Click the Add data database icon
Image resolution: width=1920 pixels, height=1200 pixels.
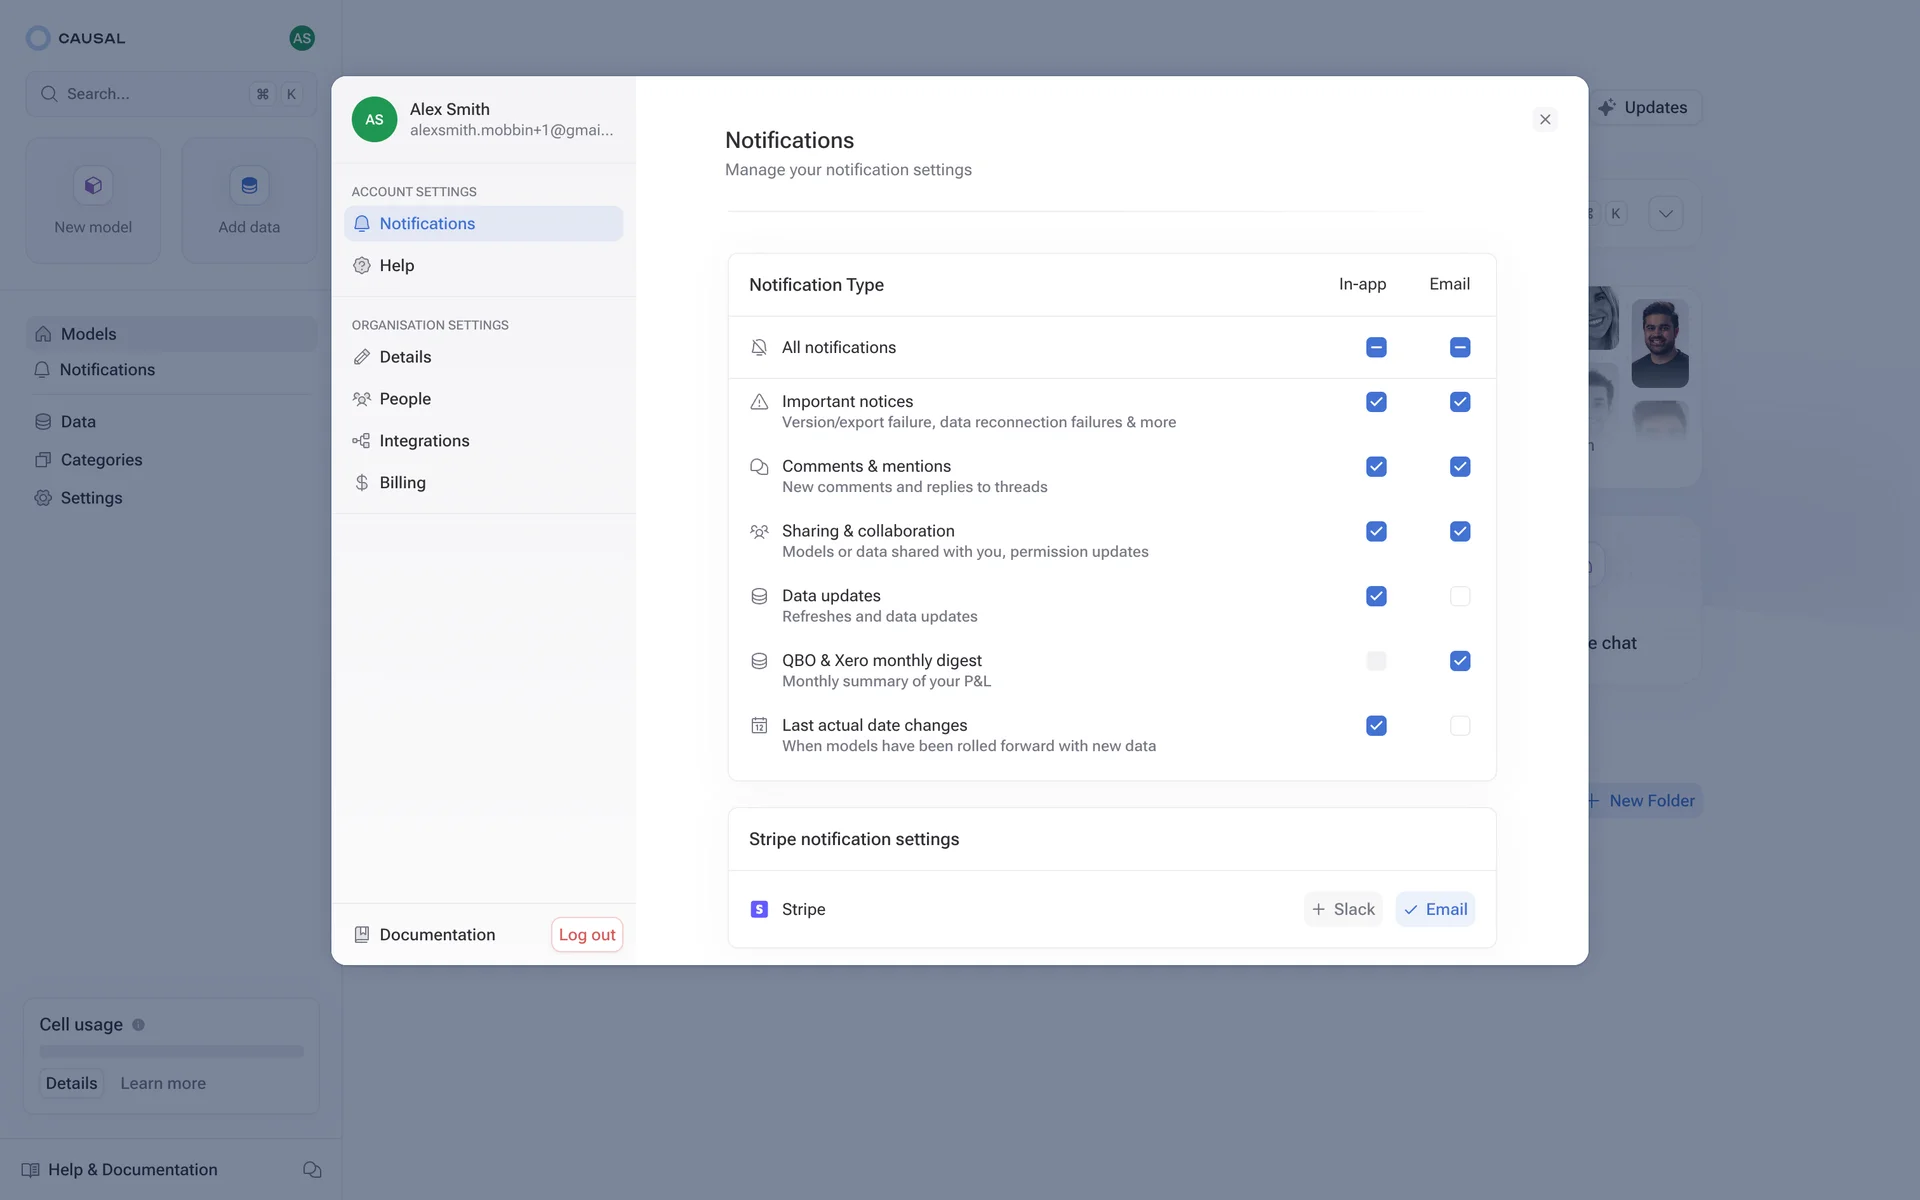pyautogui.click(x=249, y=185)
